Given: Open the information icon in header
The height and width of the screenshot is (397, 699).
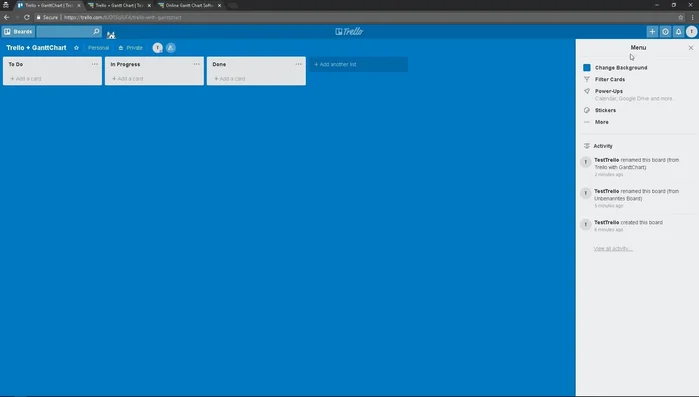Looking at the screenshot, I should tap(665, 32).
